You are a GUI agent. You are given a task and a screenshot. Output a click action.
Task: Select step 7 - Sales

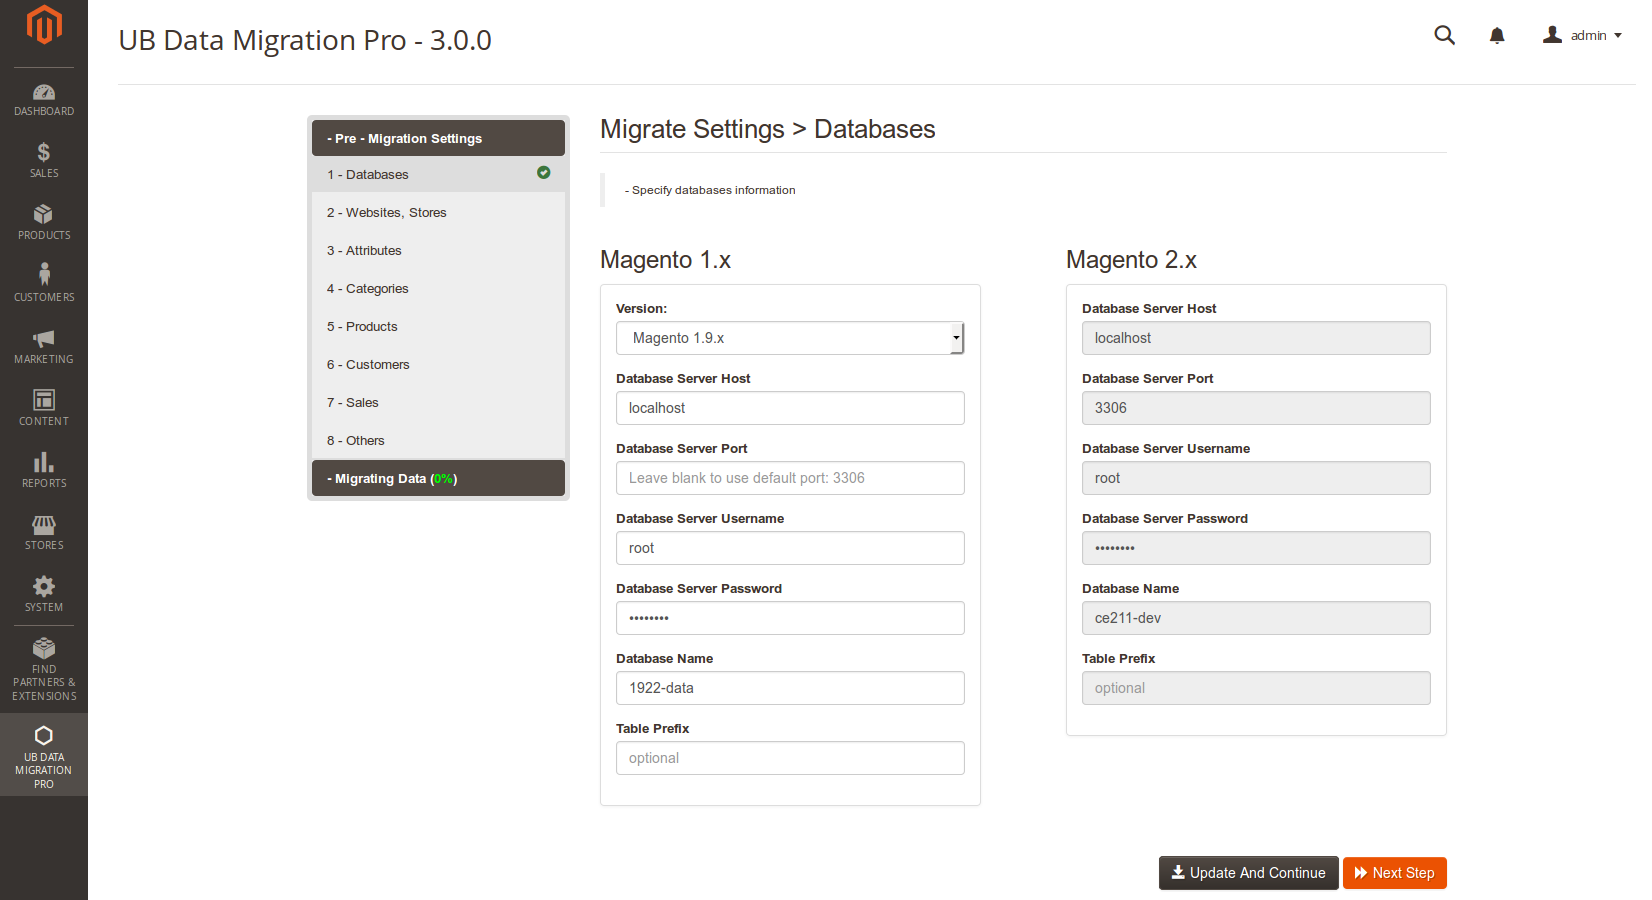point(438,402)
